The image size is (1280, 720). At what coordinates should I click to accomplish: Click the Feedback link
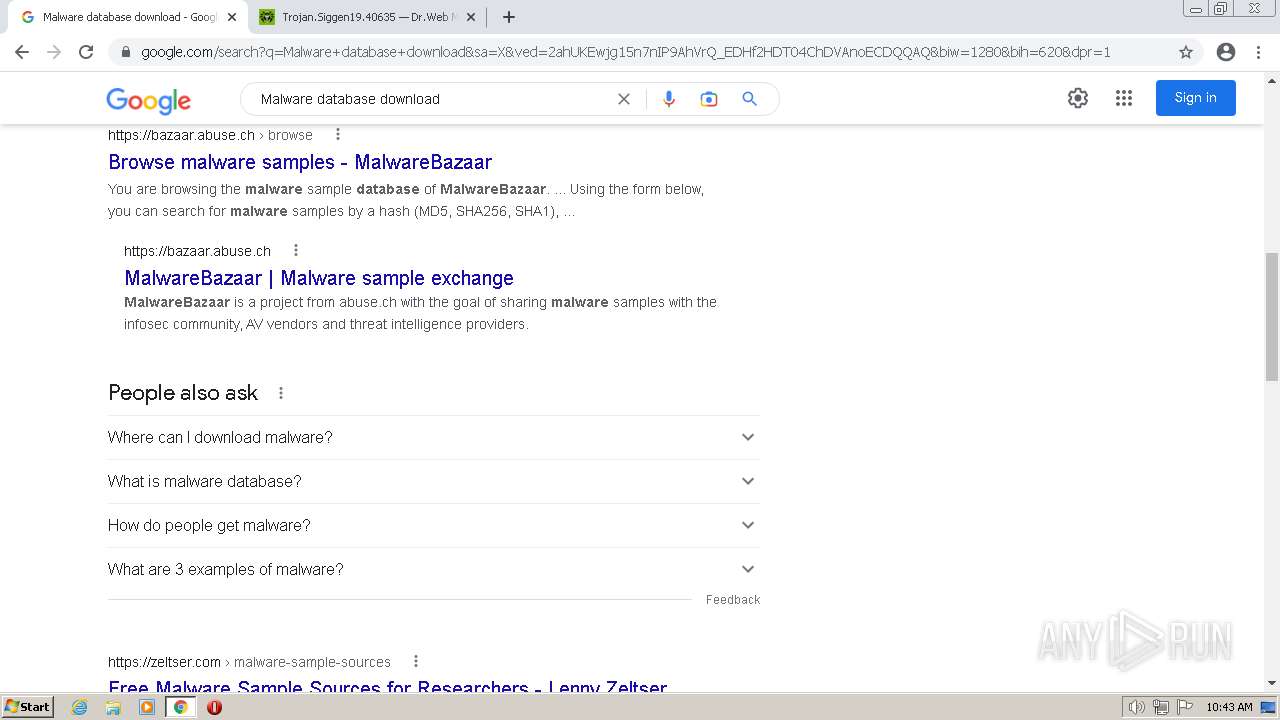(733, 600)
